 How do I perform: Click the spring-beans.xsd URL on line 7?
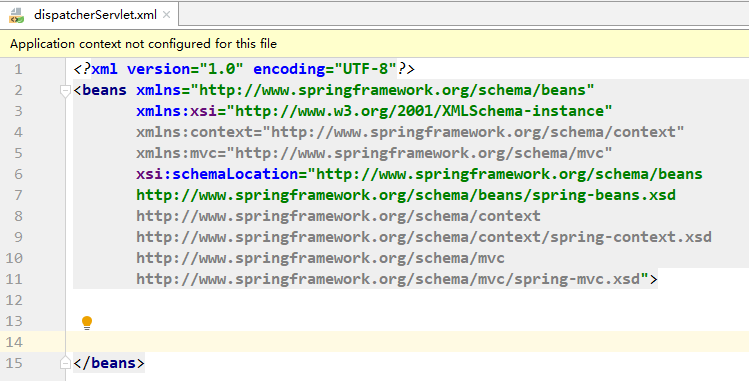click(x=406, y=195)
